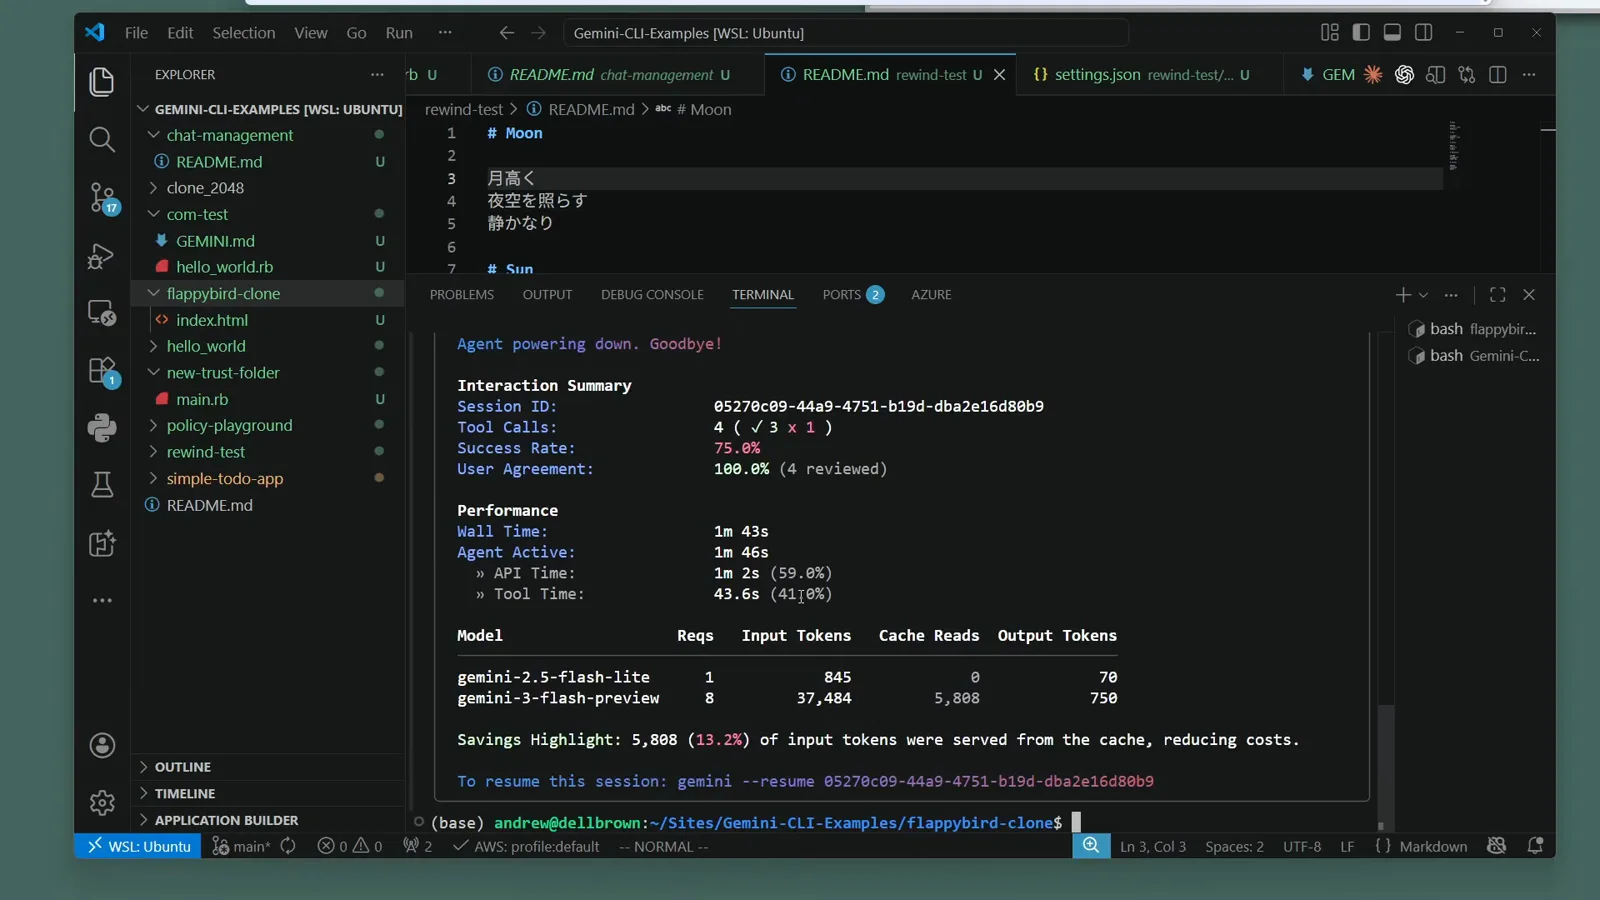Open editor More Actions ellipsis

[x=1528, y=74]
